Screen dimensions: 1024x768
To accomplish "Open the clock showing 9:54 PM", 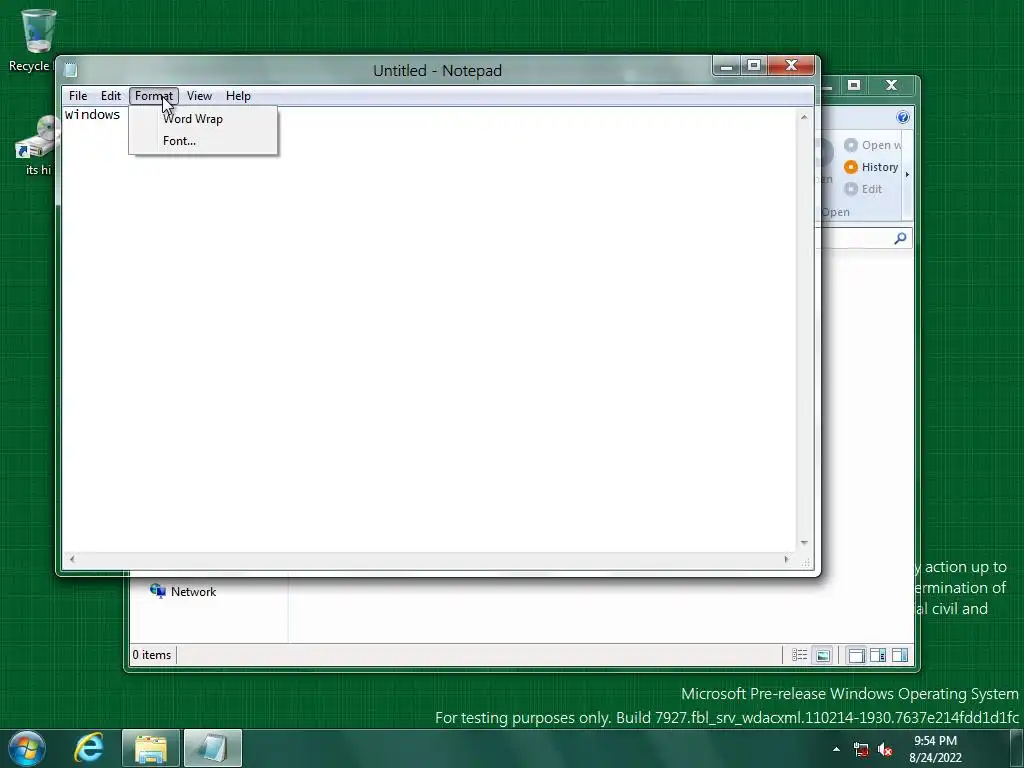I will [x=935, y=749].
